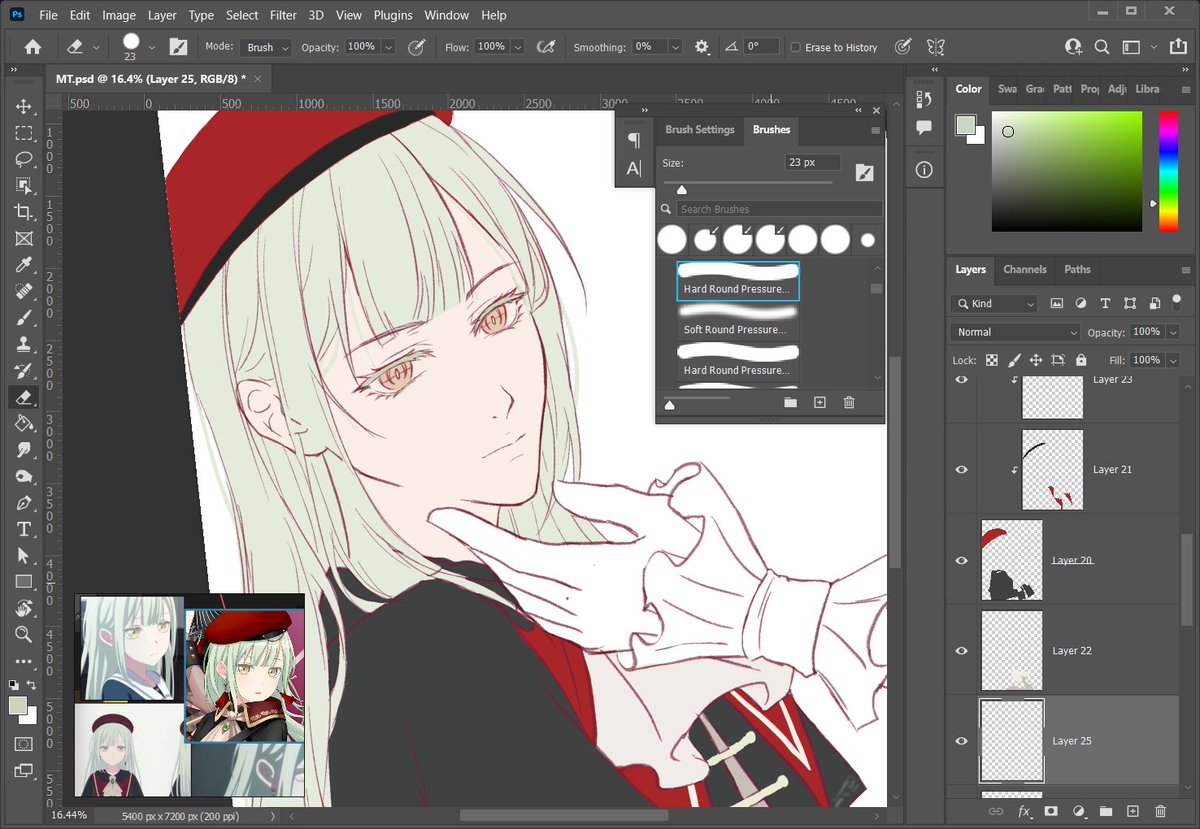The image size is (1200, 829).
Task: Select the Eyedropper tool
Action: pyautogui.click(x=24, y=265)
